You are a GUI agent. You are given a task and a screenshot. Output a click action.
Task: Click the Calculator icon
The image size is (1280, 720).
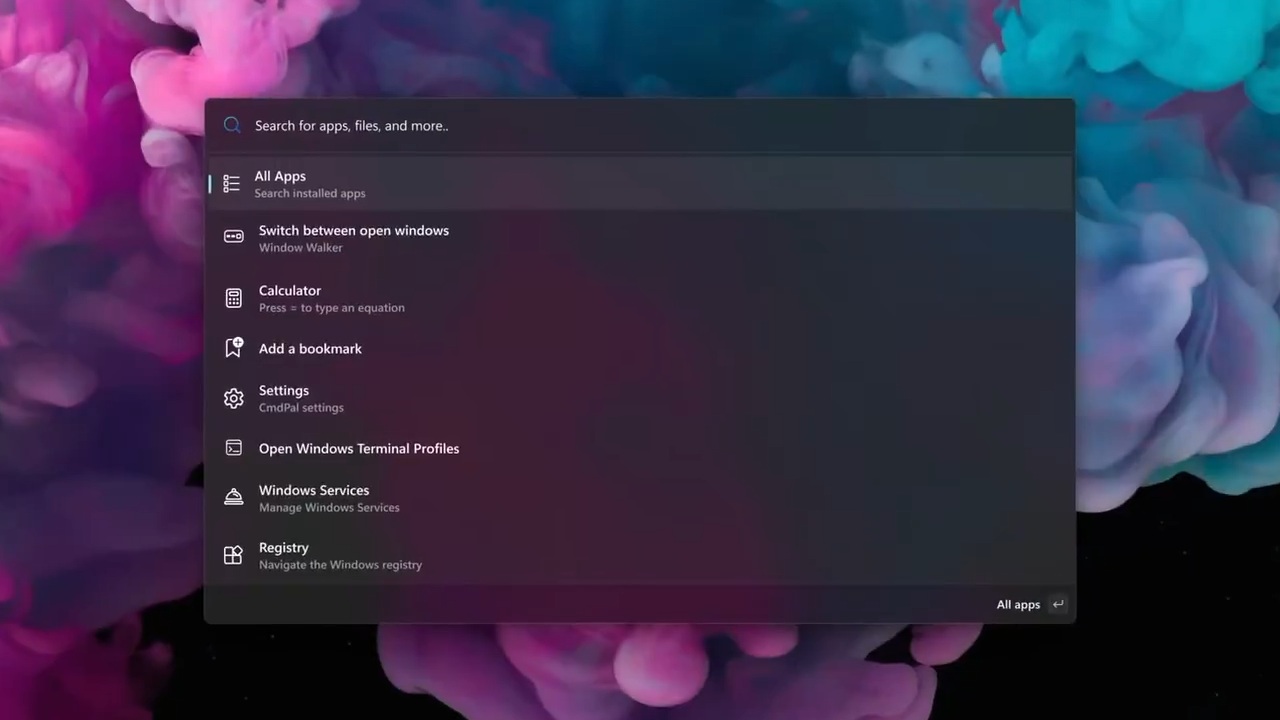click(233, 298)
